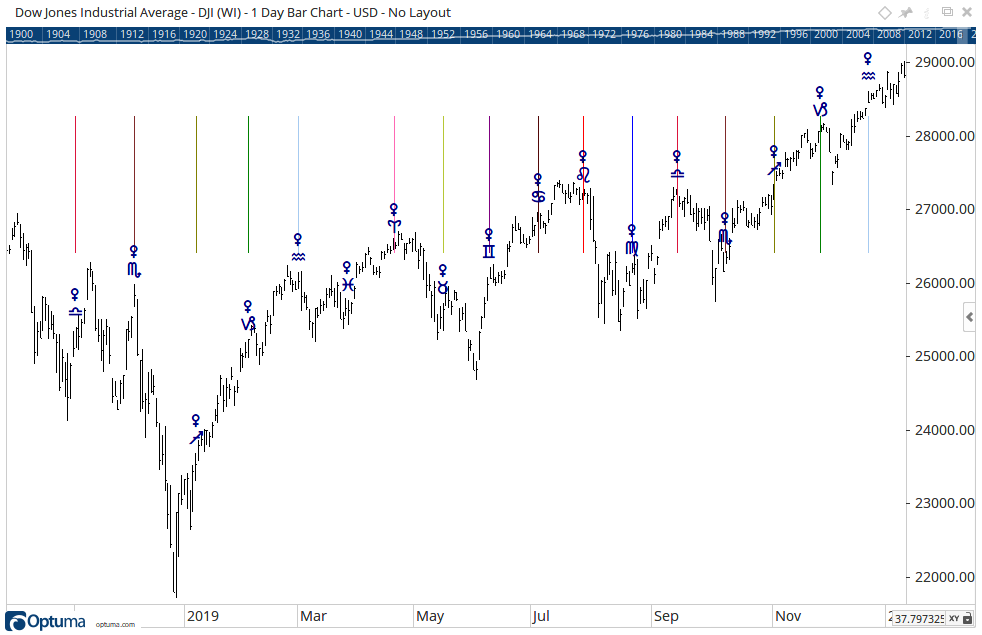Click the 25000.00 price axis label
The width and height of the screenshot is (982, 635).
pos(944,356)
